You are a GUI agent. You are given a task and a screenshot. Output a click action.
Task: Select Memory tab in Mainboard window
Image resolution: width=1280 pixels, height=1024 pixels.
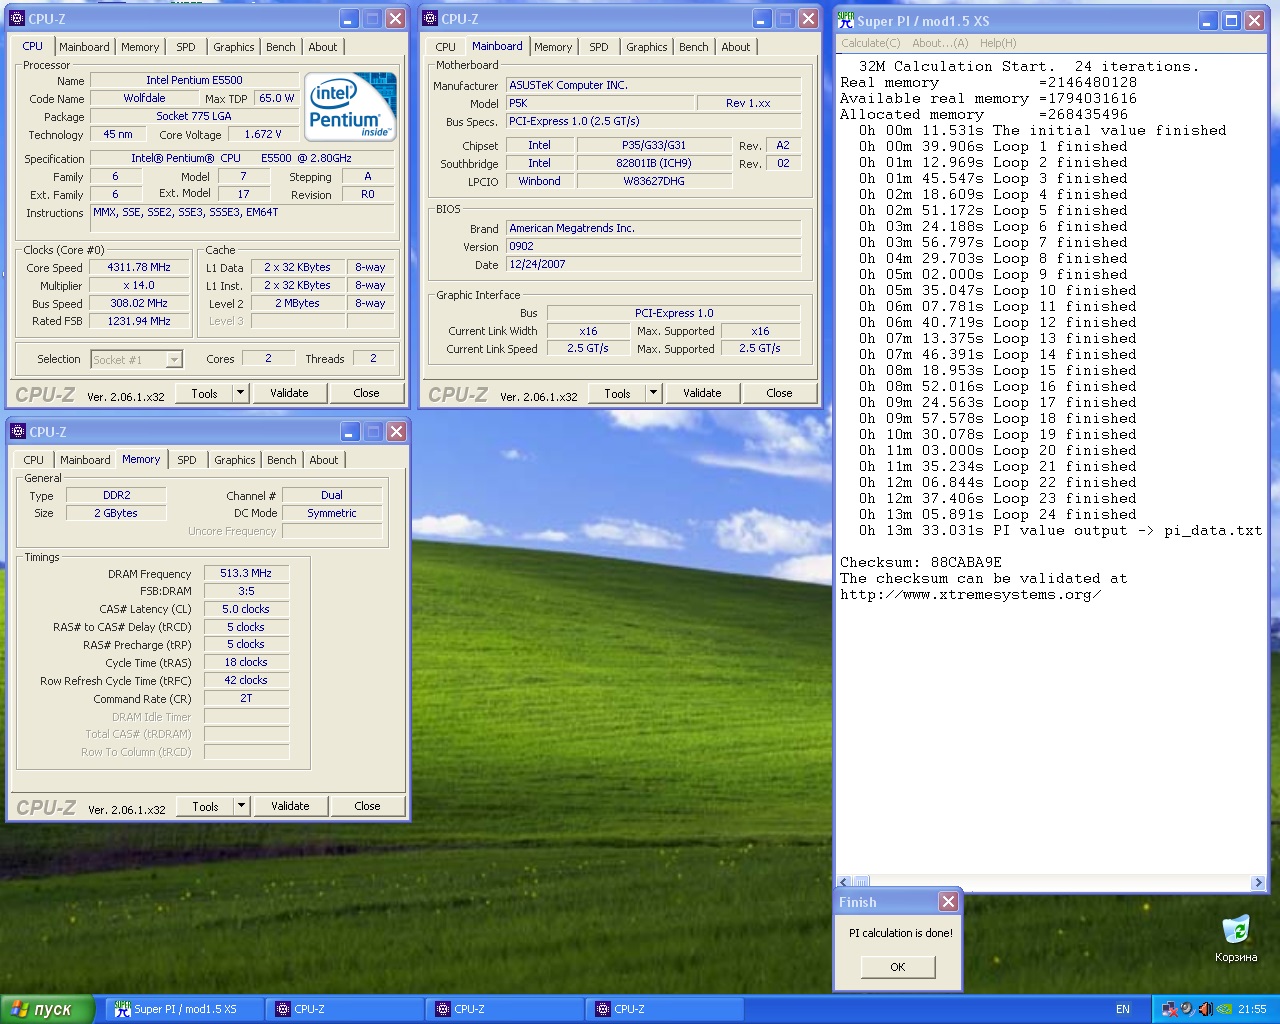tap(553, 47)
